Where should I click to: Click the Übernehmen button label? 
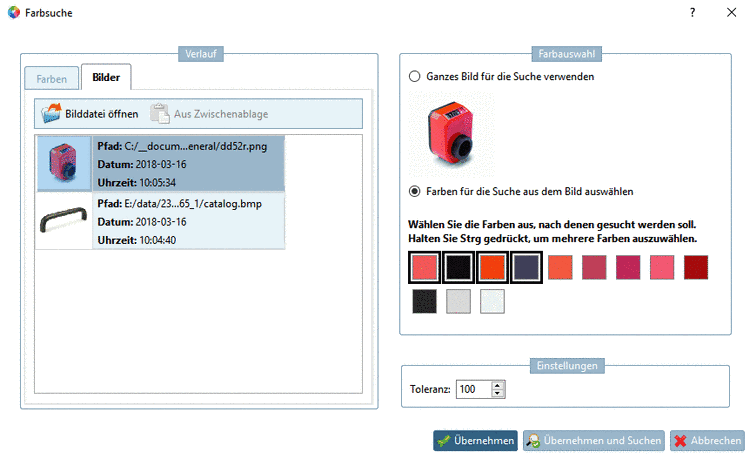484,440
